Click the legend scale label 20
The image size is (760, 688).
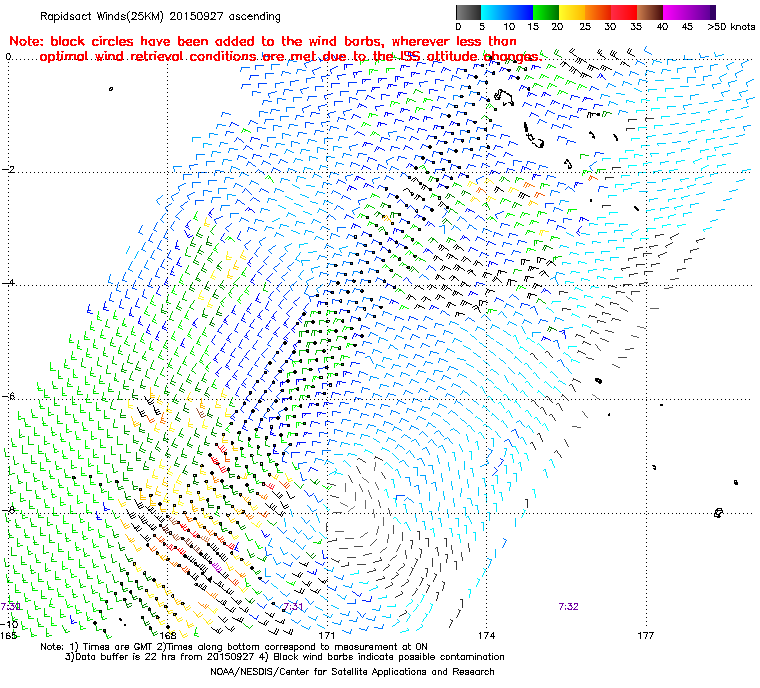pyautogui.click(x=557, y=27)
